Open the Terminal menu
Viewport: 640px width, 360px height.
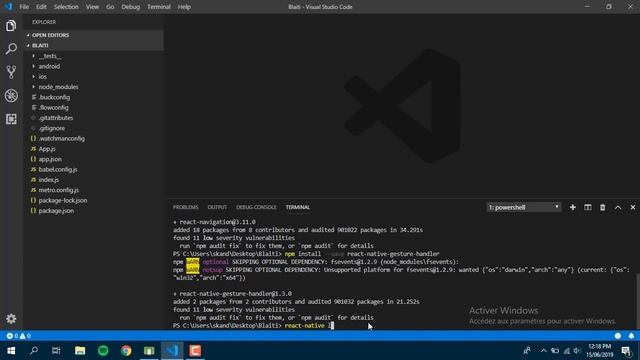point(159,7)
